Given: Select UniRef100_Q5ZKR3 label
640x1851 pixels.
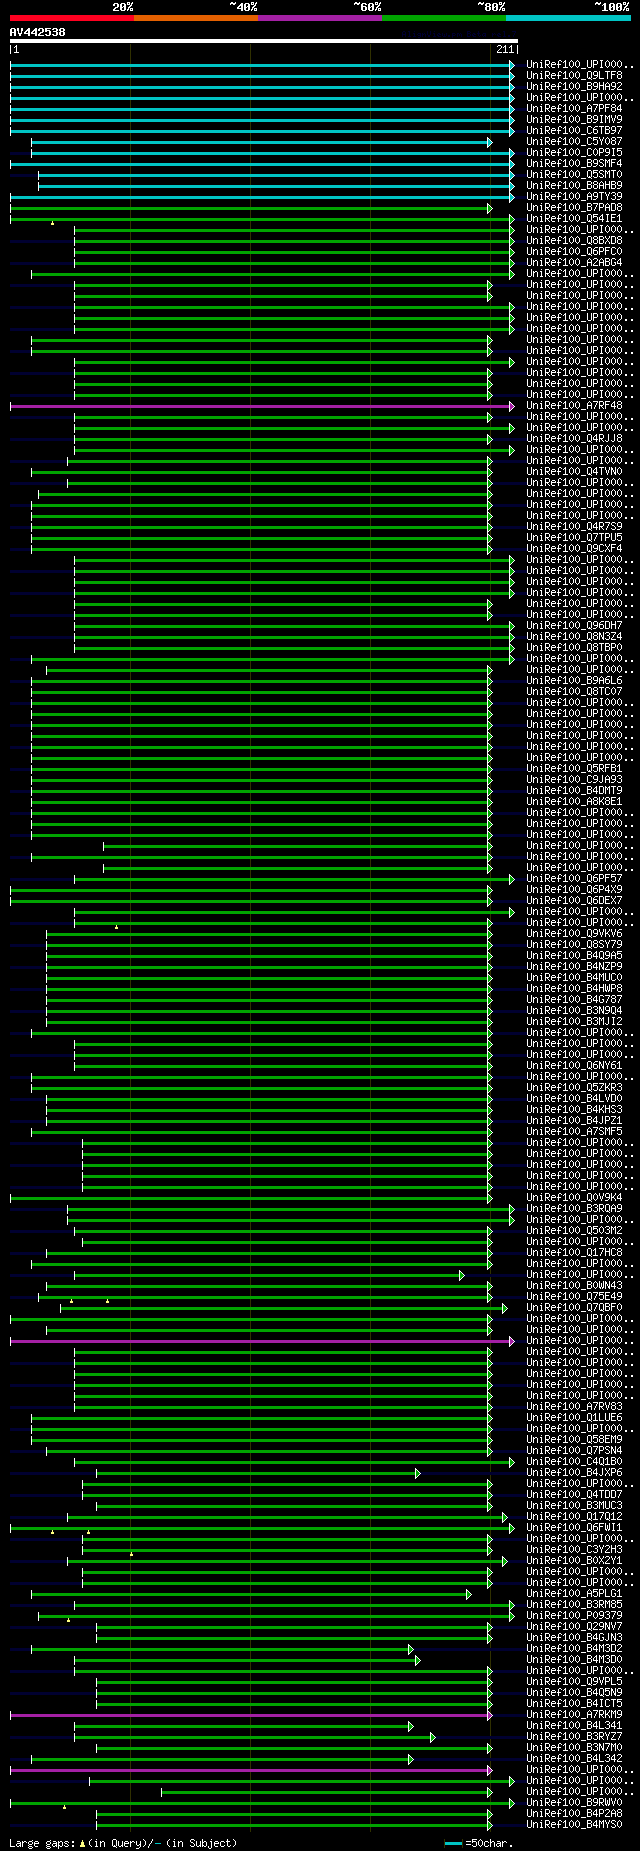Looking at the screenshot, I should tap(574, 1088).
